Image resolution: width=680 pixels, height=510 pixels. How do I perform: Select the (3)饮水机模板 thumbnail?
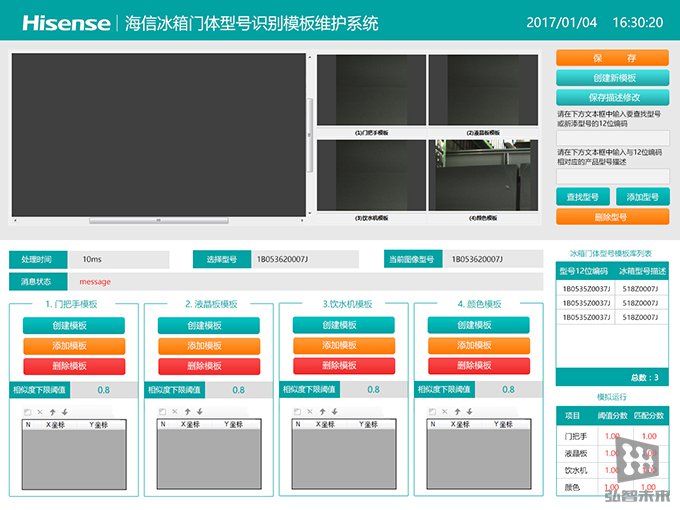pos(371,175)
